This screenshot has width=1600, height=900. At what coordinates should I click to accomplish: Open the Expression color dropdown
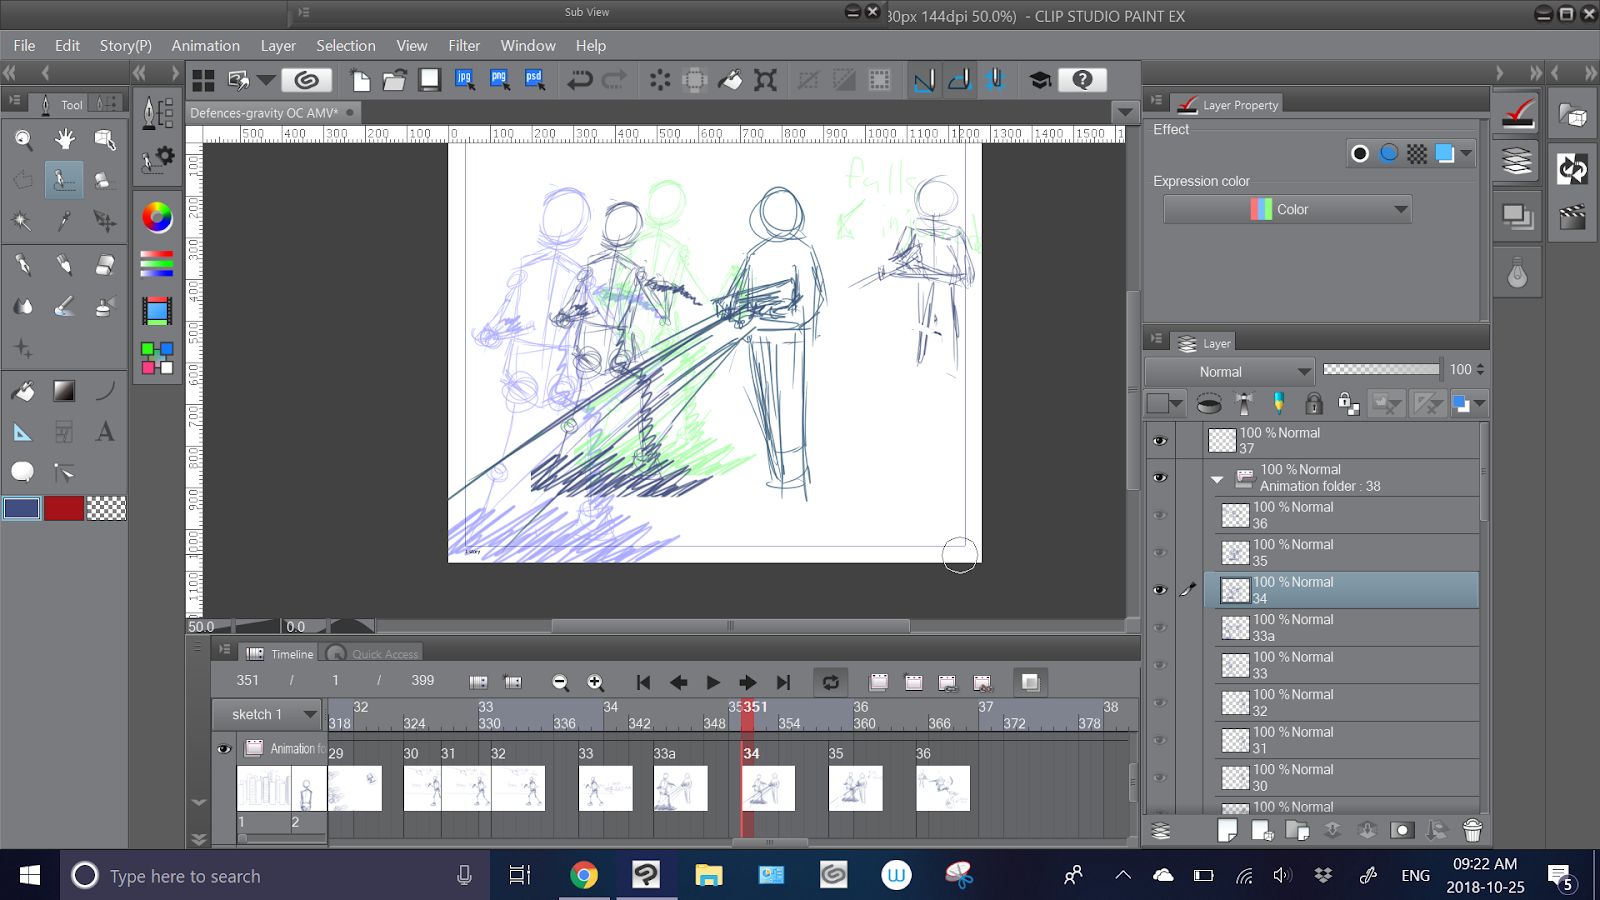point(1288,209)
